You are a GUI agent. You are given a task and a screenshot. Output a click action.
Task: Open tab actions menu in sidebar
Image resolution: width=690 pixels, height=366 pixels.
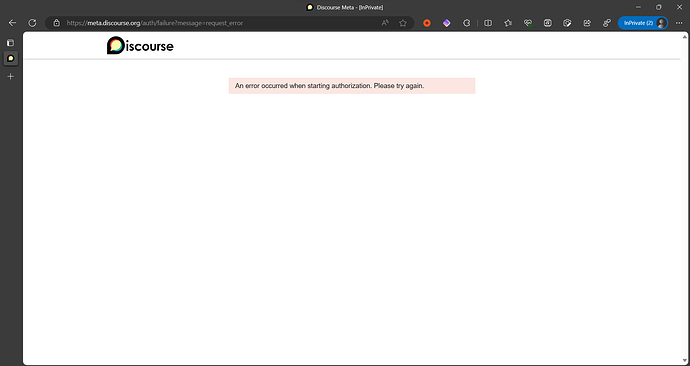(11, 43)
